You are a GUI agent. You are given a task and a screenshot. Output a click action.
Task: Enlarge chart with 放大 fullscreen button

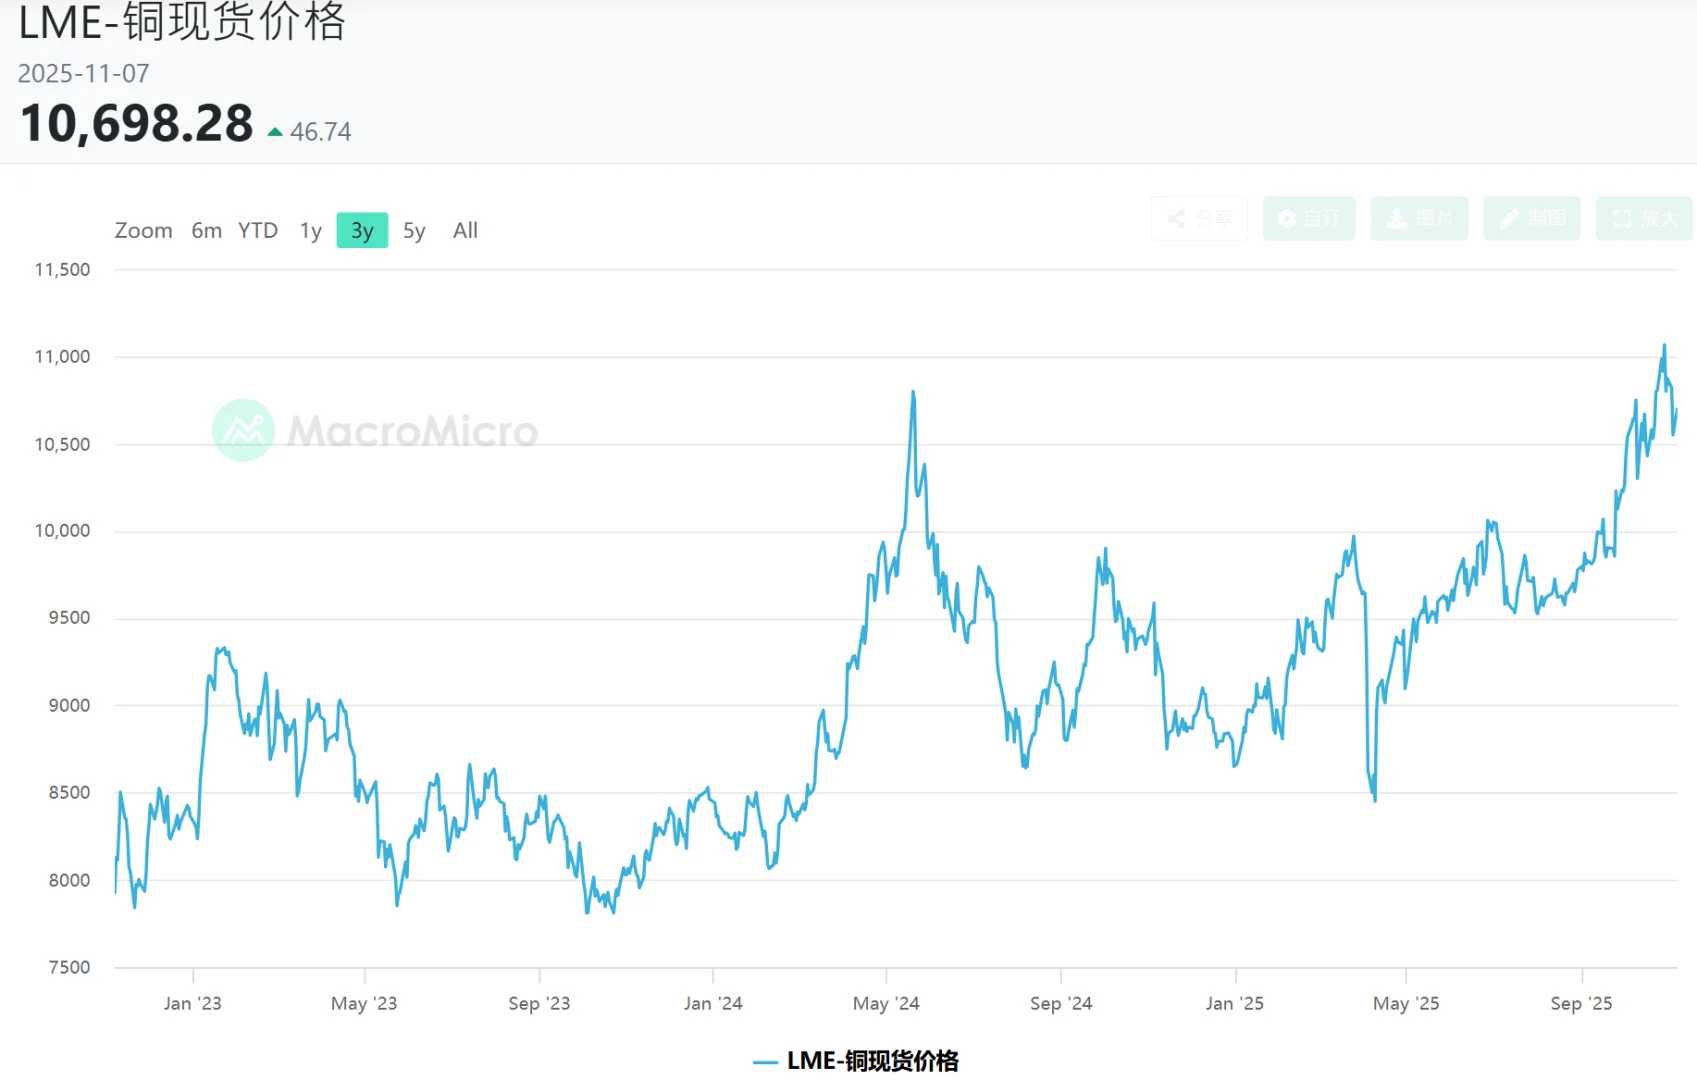click(x=1643, y=218)
